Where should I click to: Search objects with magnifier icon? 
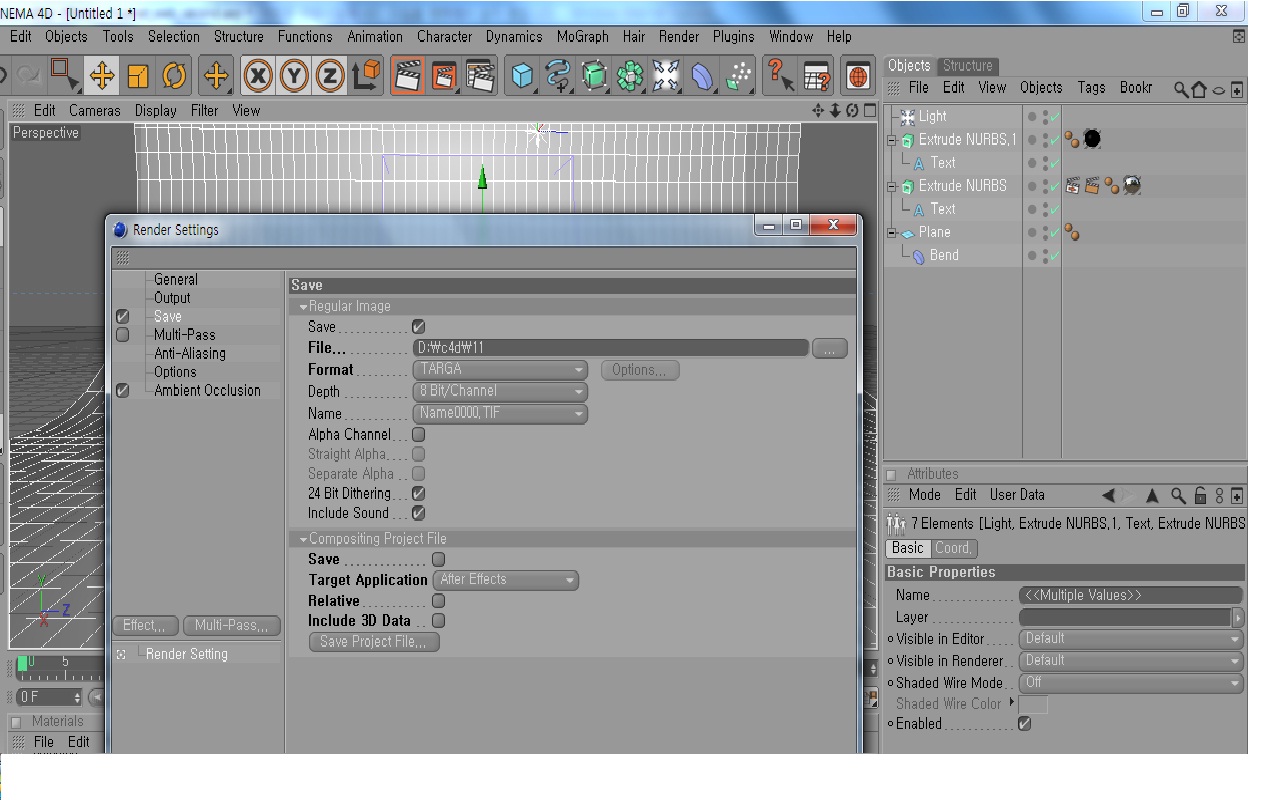pos(1182,89)
